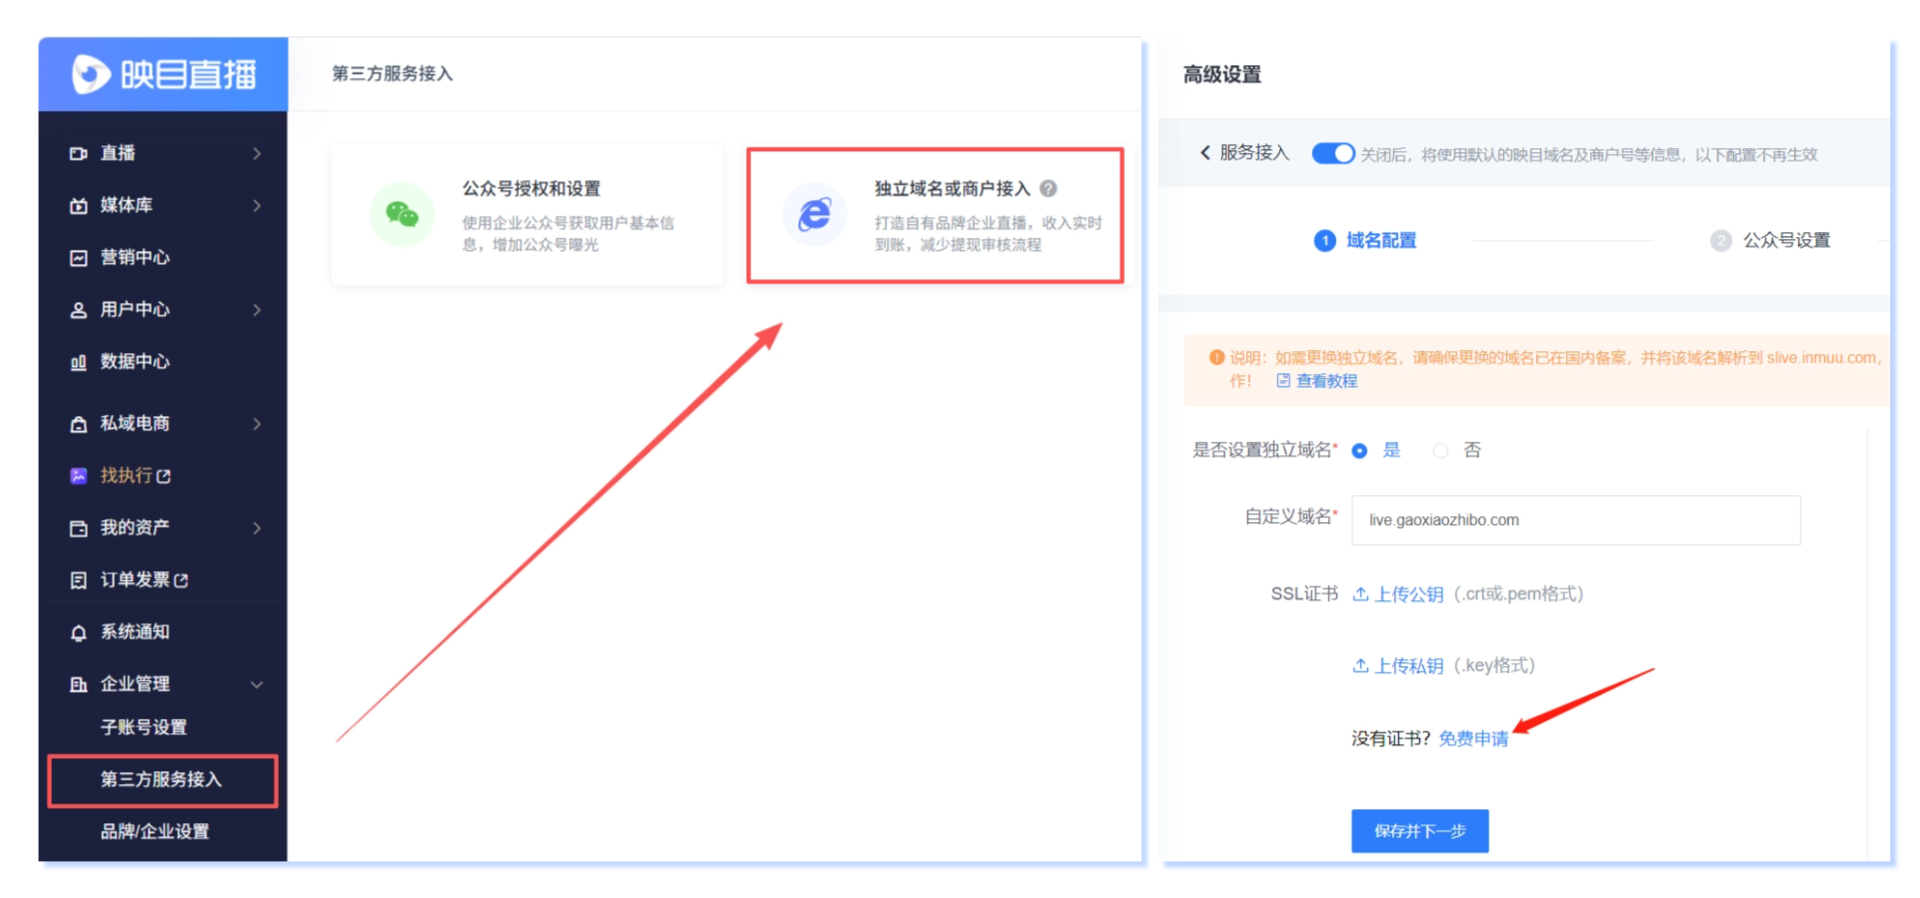Click the 映目直播 logo

tap(163, 74)
